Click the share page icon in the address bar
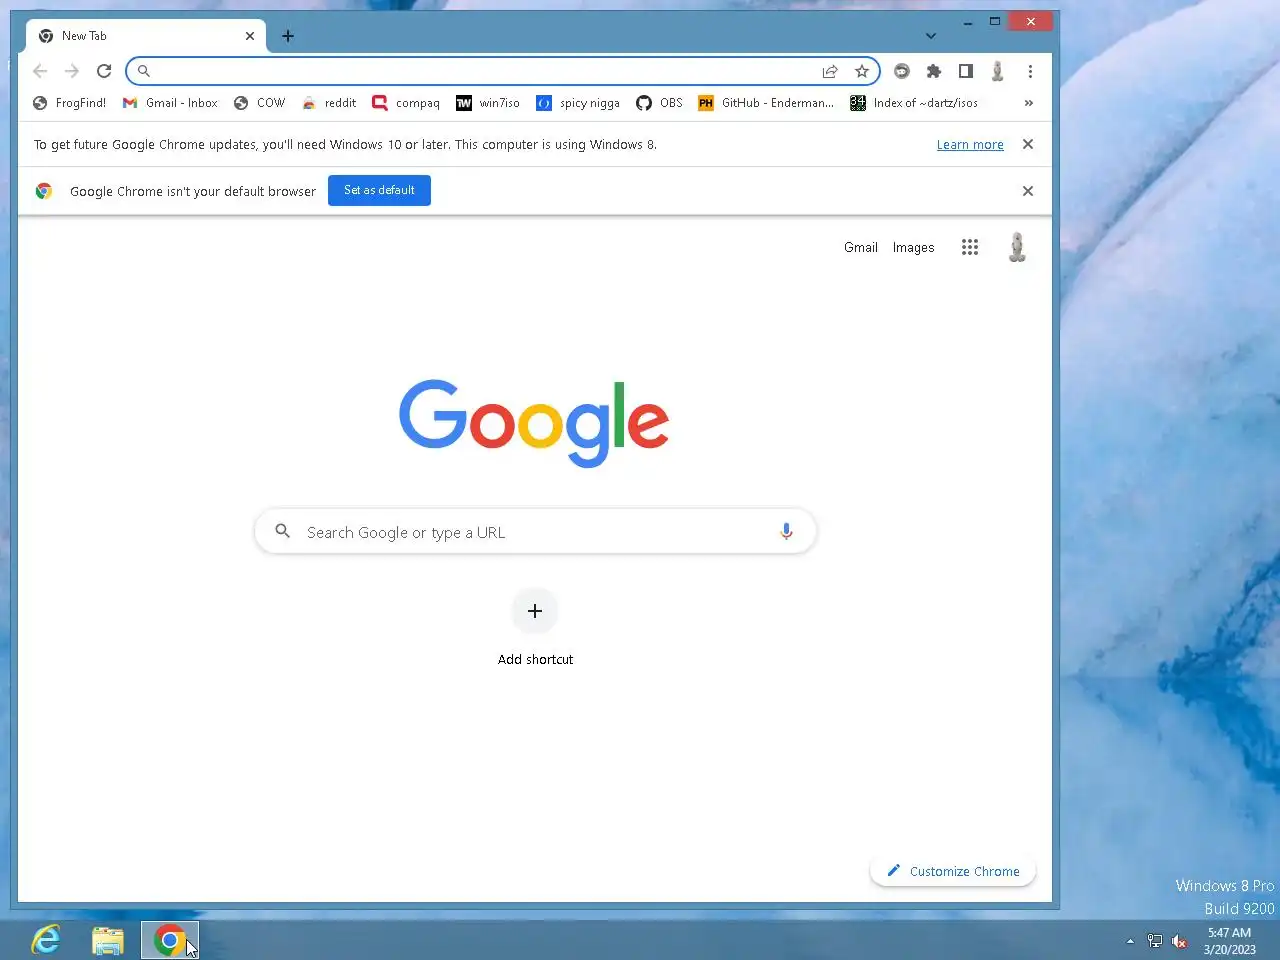 830,71
